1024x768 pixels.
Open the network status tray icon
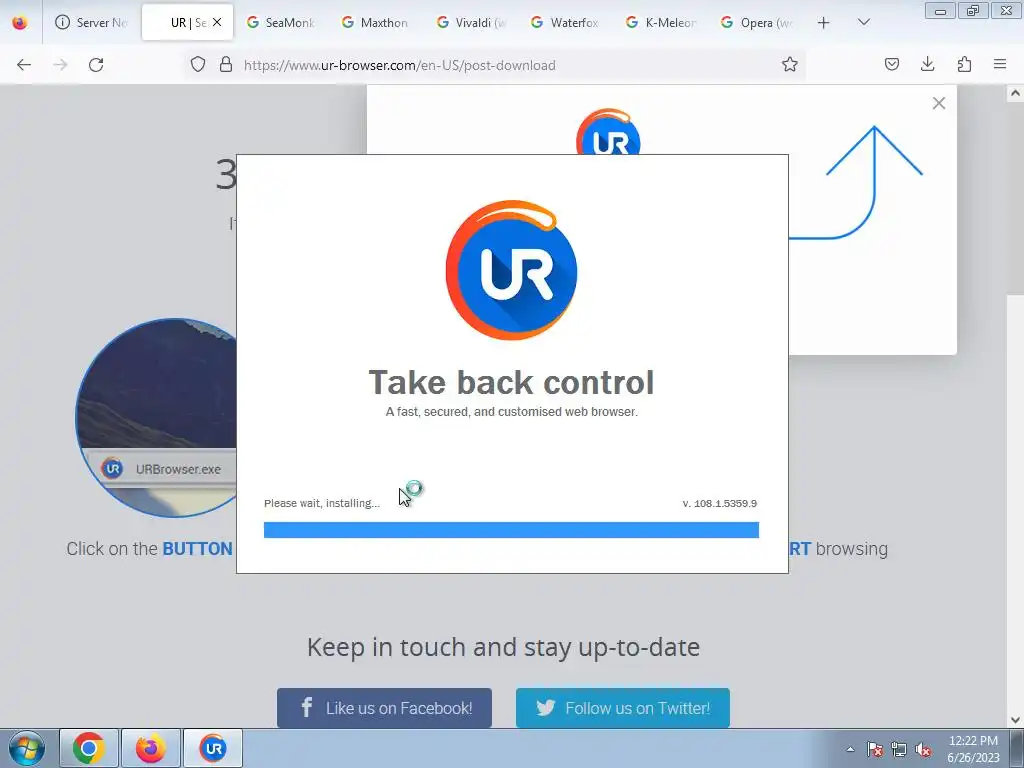tap(899, 749)
